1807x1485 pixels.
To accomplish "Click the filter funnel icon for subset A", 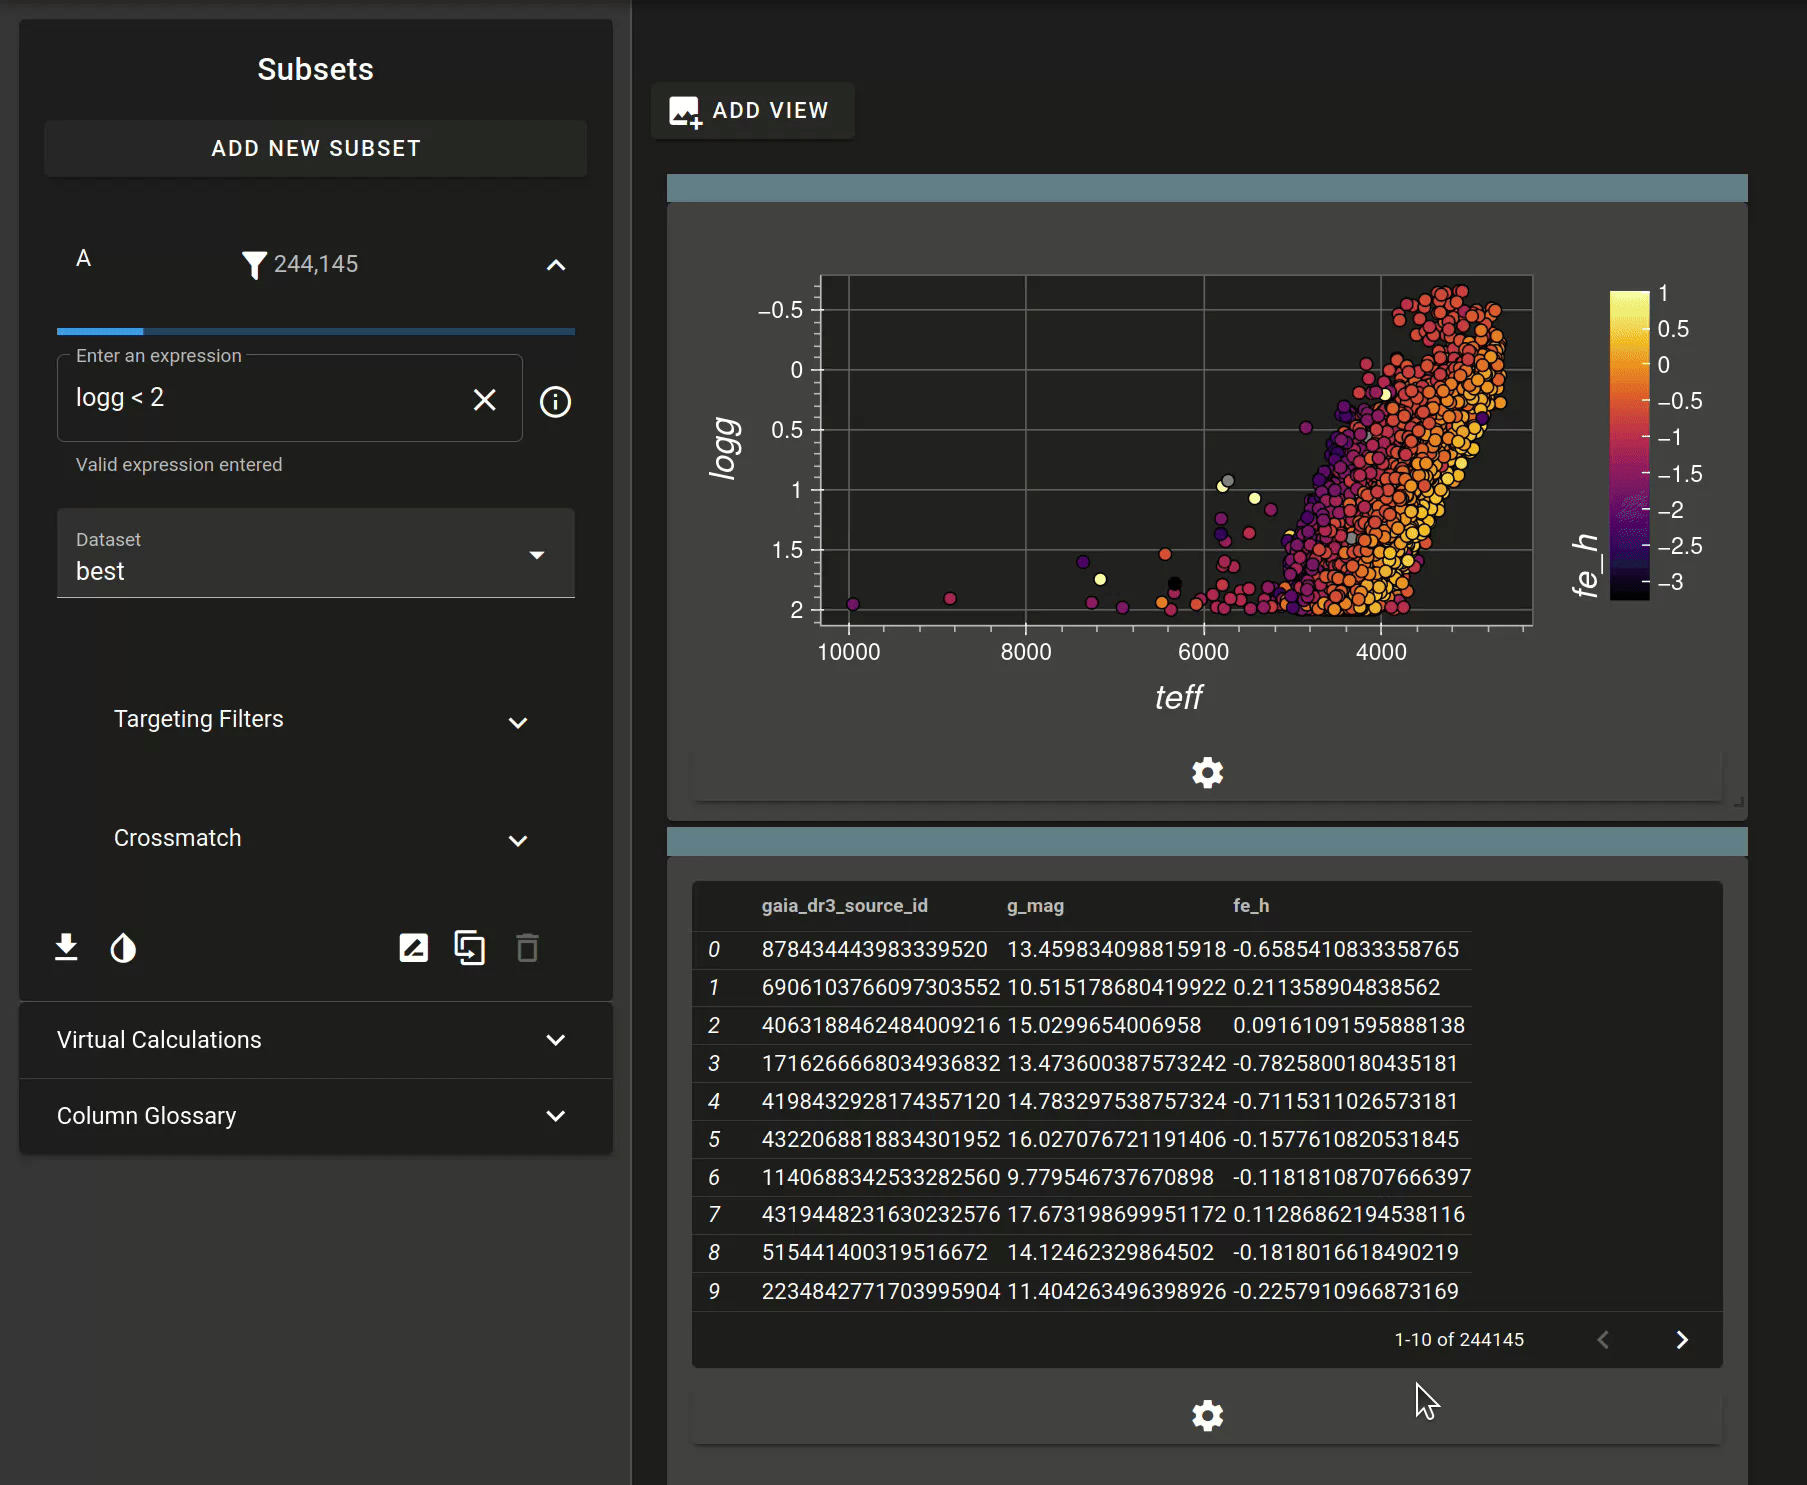I will 254,264.
